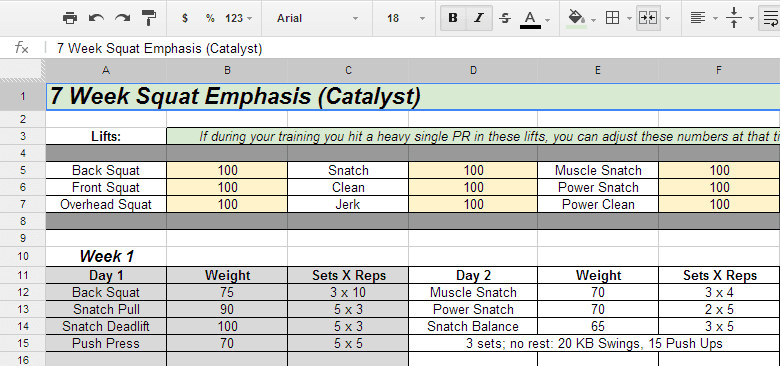Open the font size 18 dropdown

pyautogui.click(x=405, y=18)
